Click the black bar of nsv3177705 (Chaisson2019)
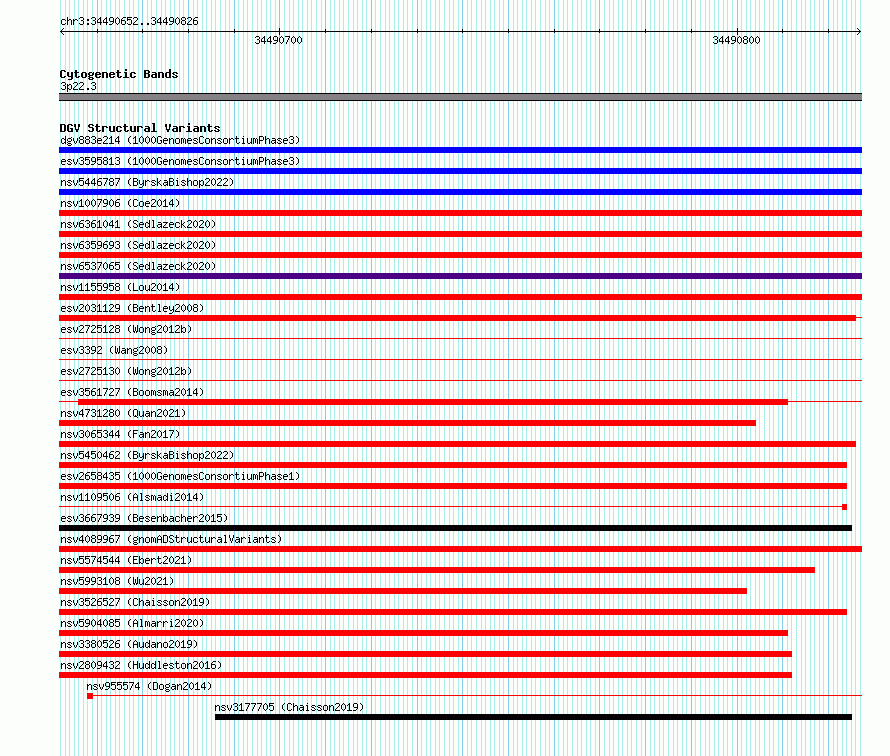This screenshot has height=756, width=890. tap(534, 717)
